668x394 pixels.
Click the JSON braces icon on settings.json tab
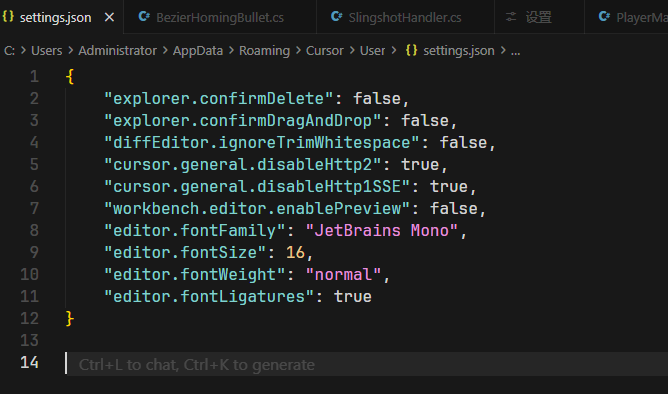coord(8,17)
